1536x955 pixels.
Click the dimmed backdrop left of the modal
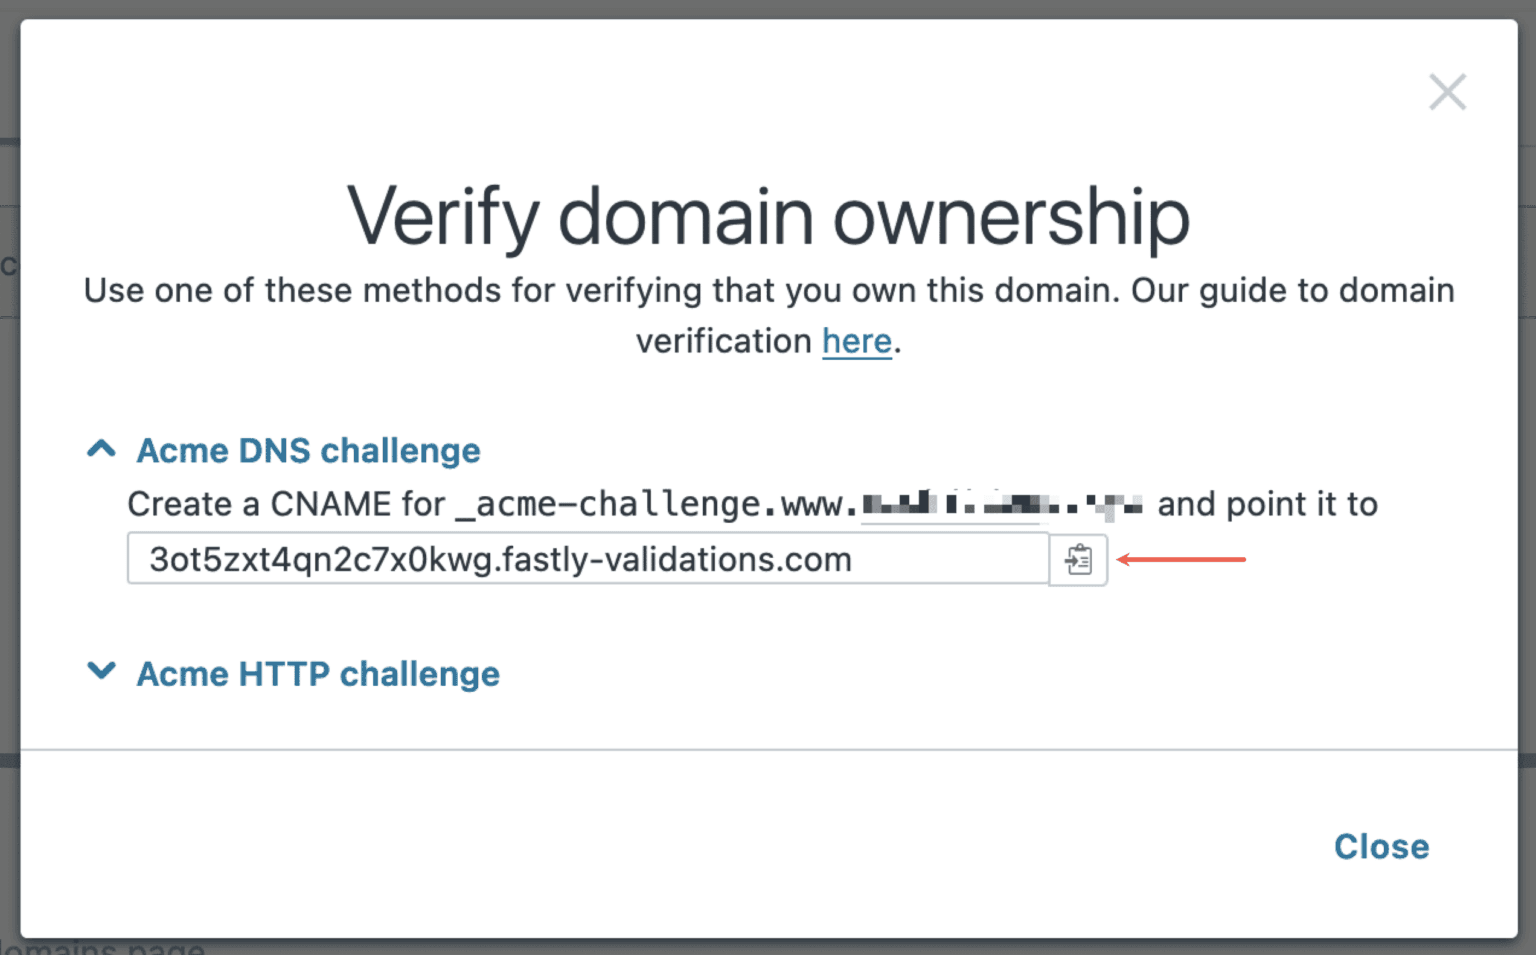[9, 500]
